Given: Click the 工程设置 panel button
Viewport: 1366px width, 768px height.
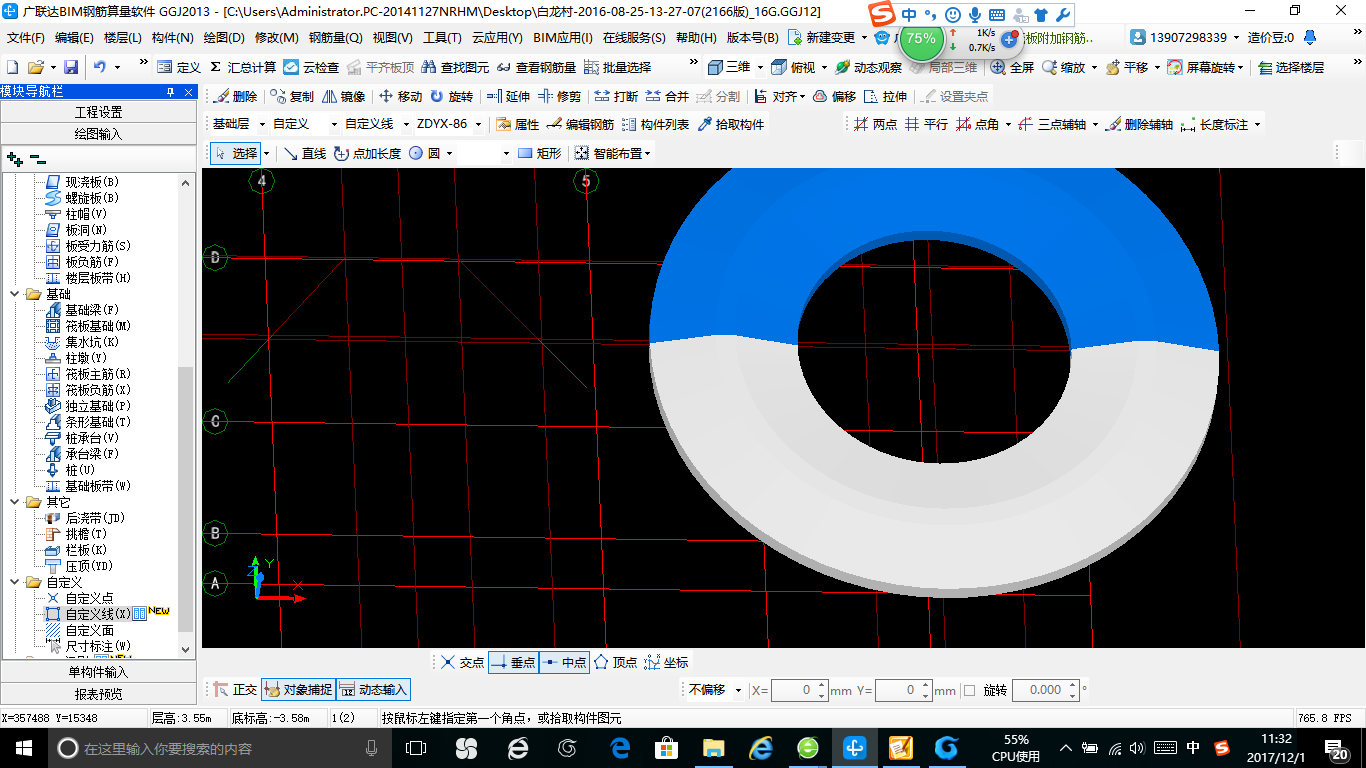Looking at the screenshot, I should coord(99,112).
